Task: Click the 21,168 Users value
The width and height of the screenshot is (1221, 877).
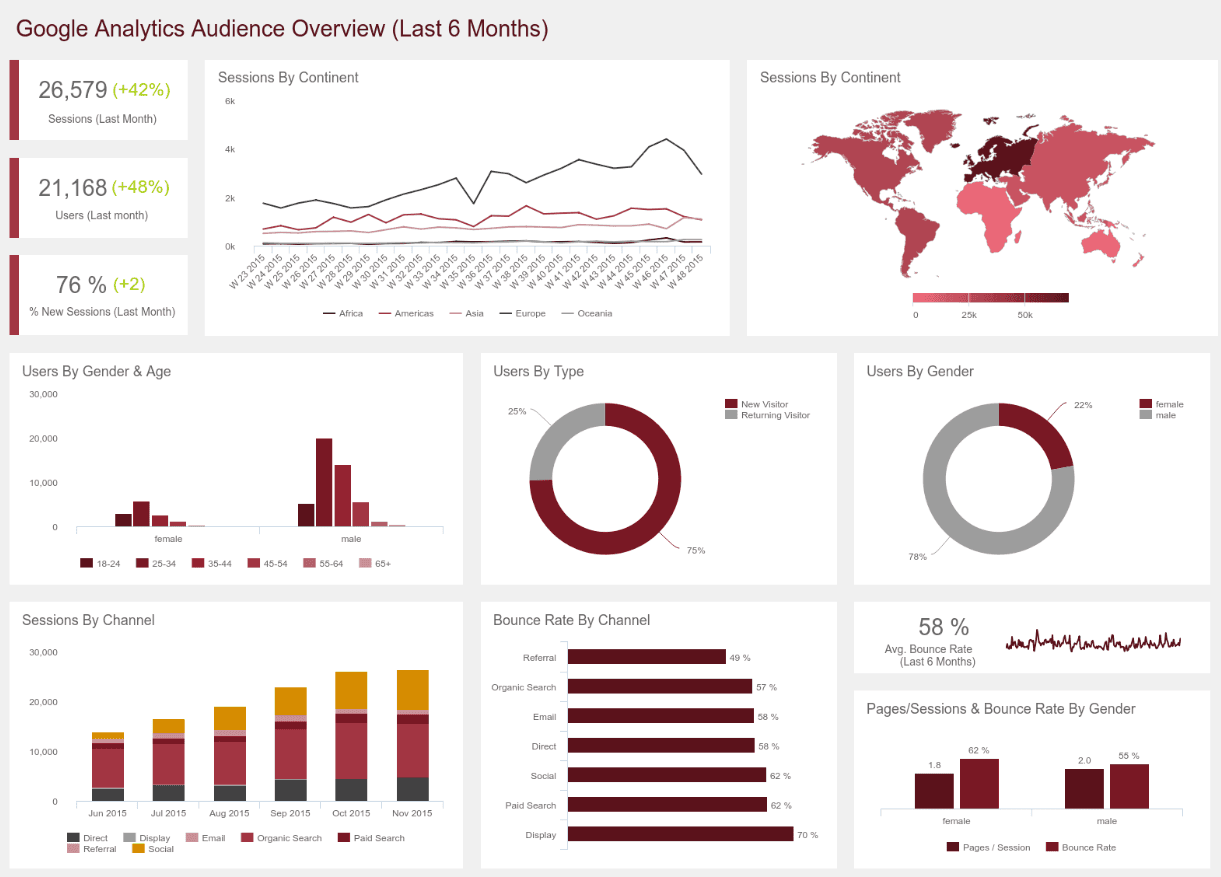Action: coord(73,187)
